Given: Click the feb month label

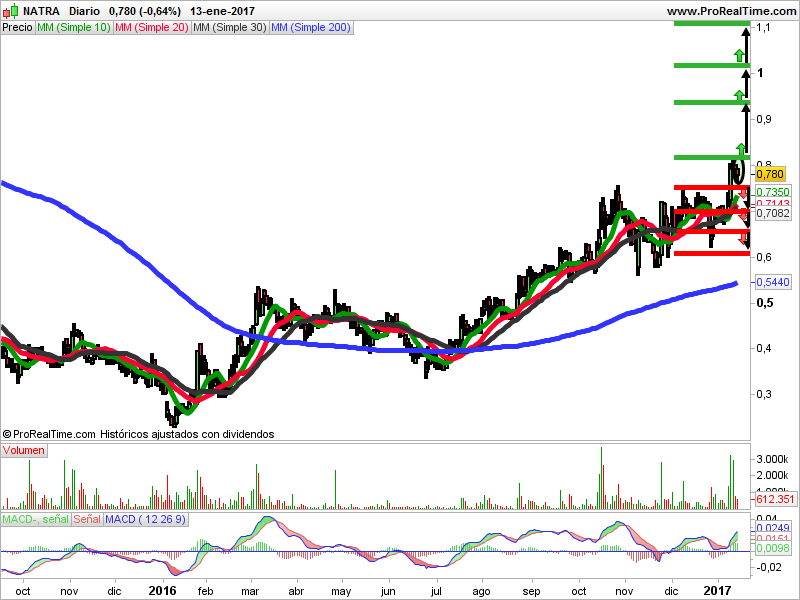Looking at the screenshot, I should click(205, 591).
